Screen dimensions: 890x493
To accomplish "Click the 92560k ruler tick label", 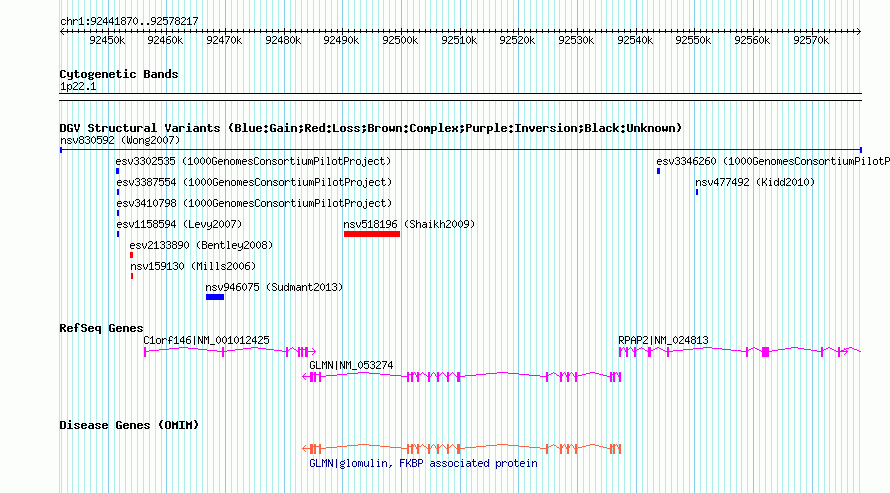I will tap(752, 40).
